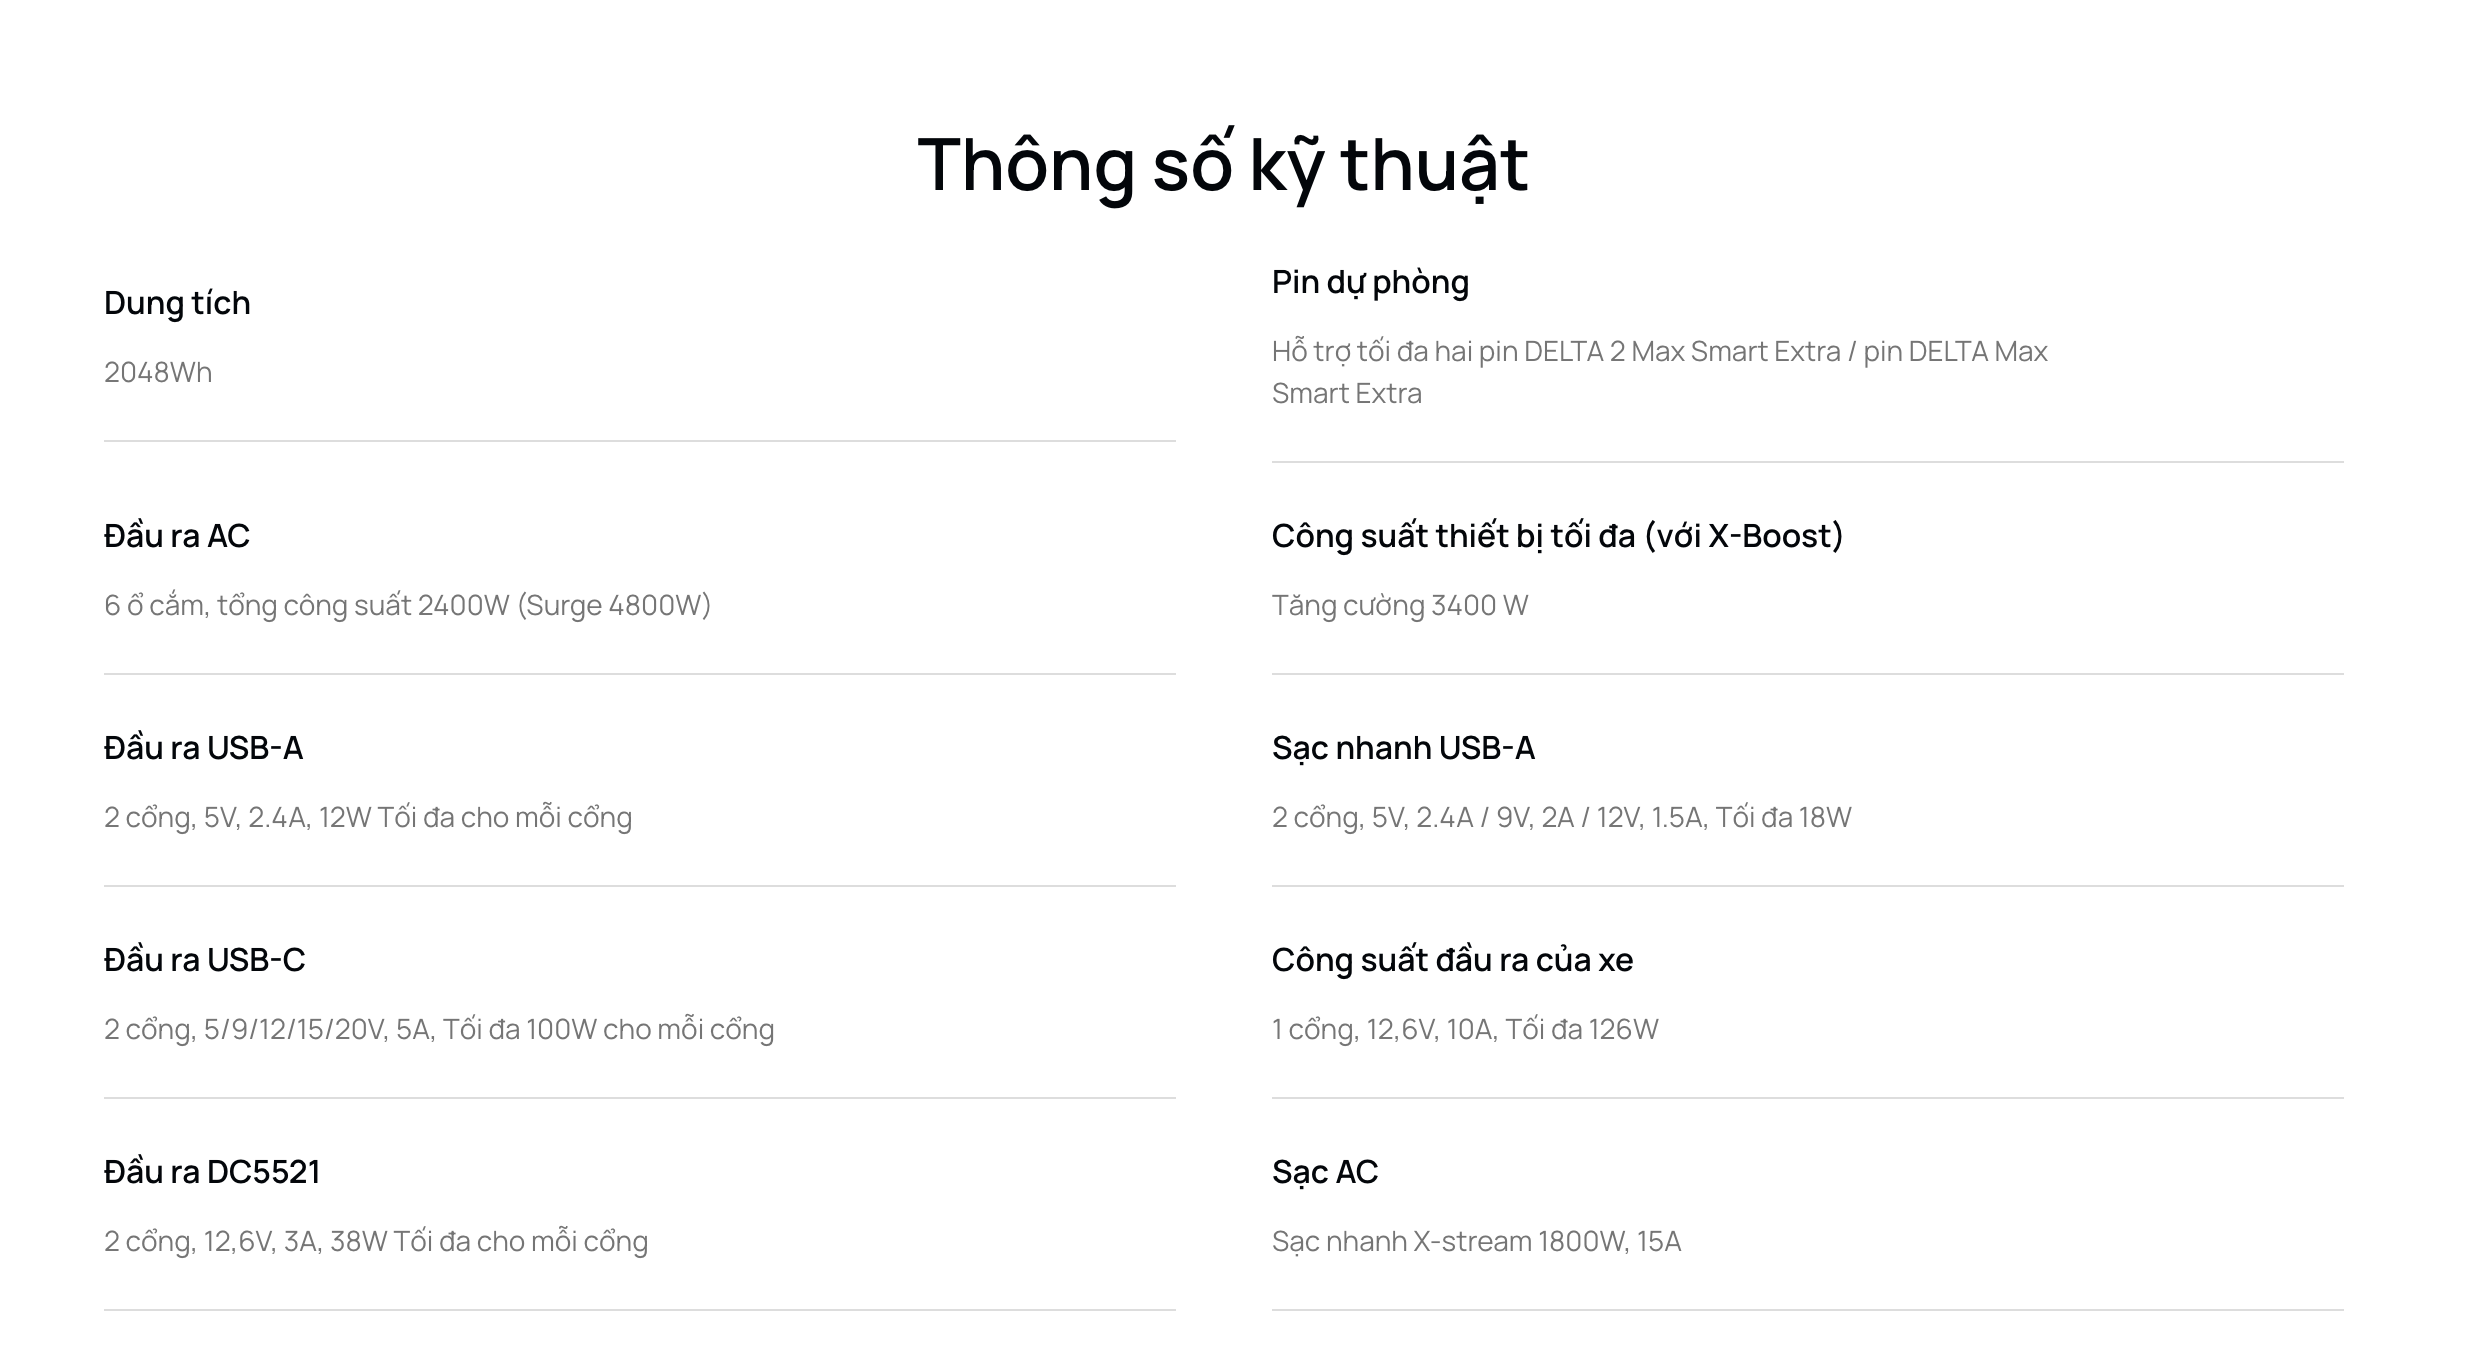Image resolution: width=2466 pixels, height=1352 pixels.
Task: Select the 2048Wh capacity value
Action: pos(158,372)
